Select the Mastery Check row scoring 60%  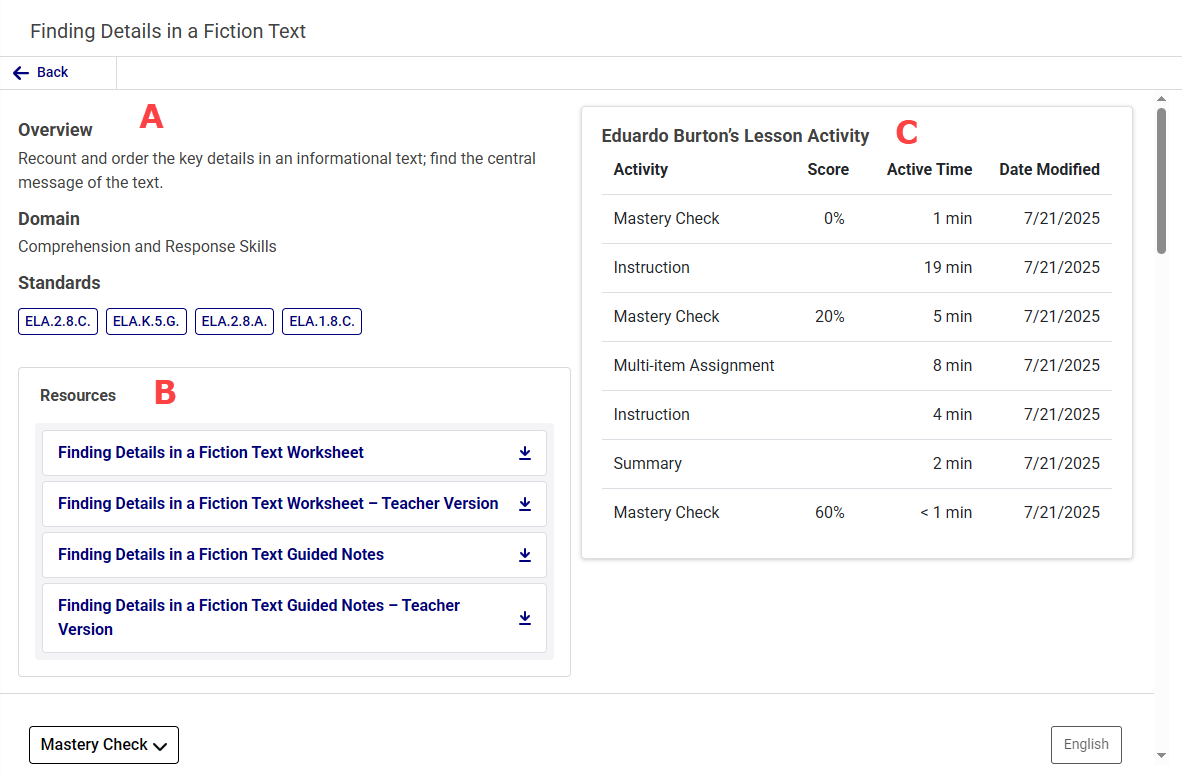pyautogui.click(x=856, y=513)
